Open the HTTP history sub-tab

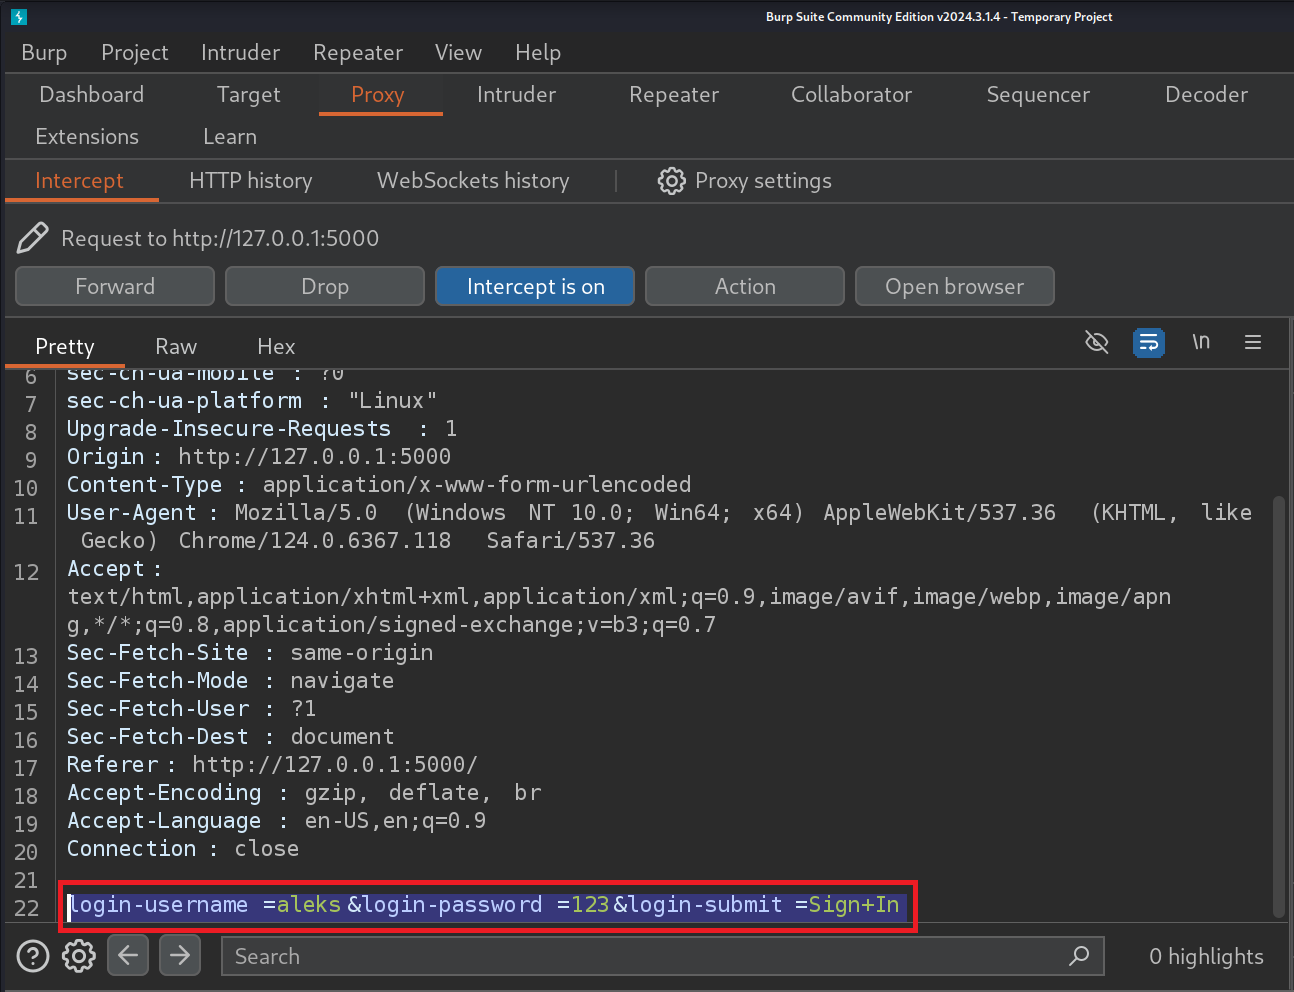[251, 180]
